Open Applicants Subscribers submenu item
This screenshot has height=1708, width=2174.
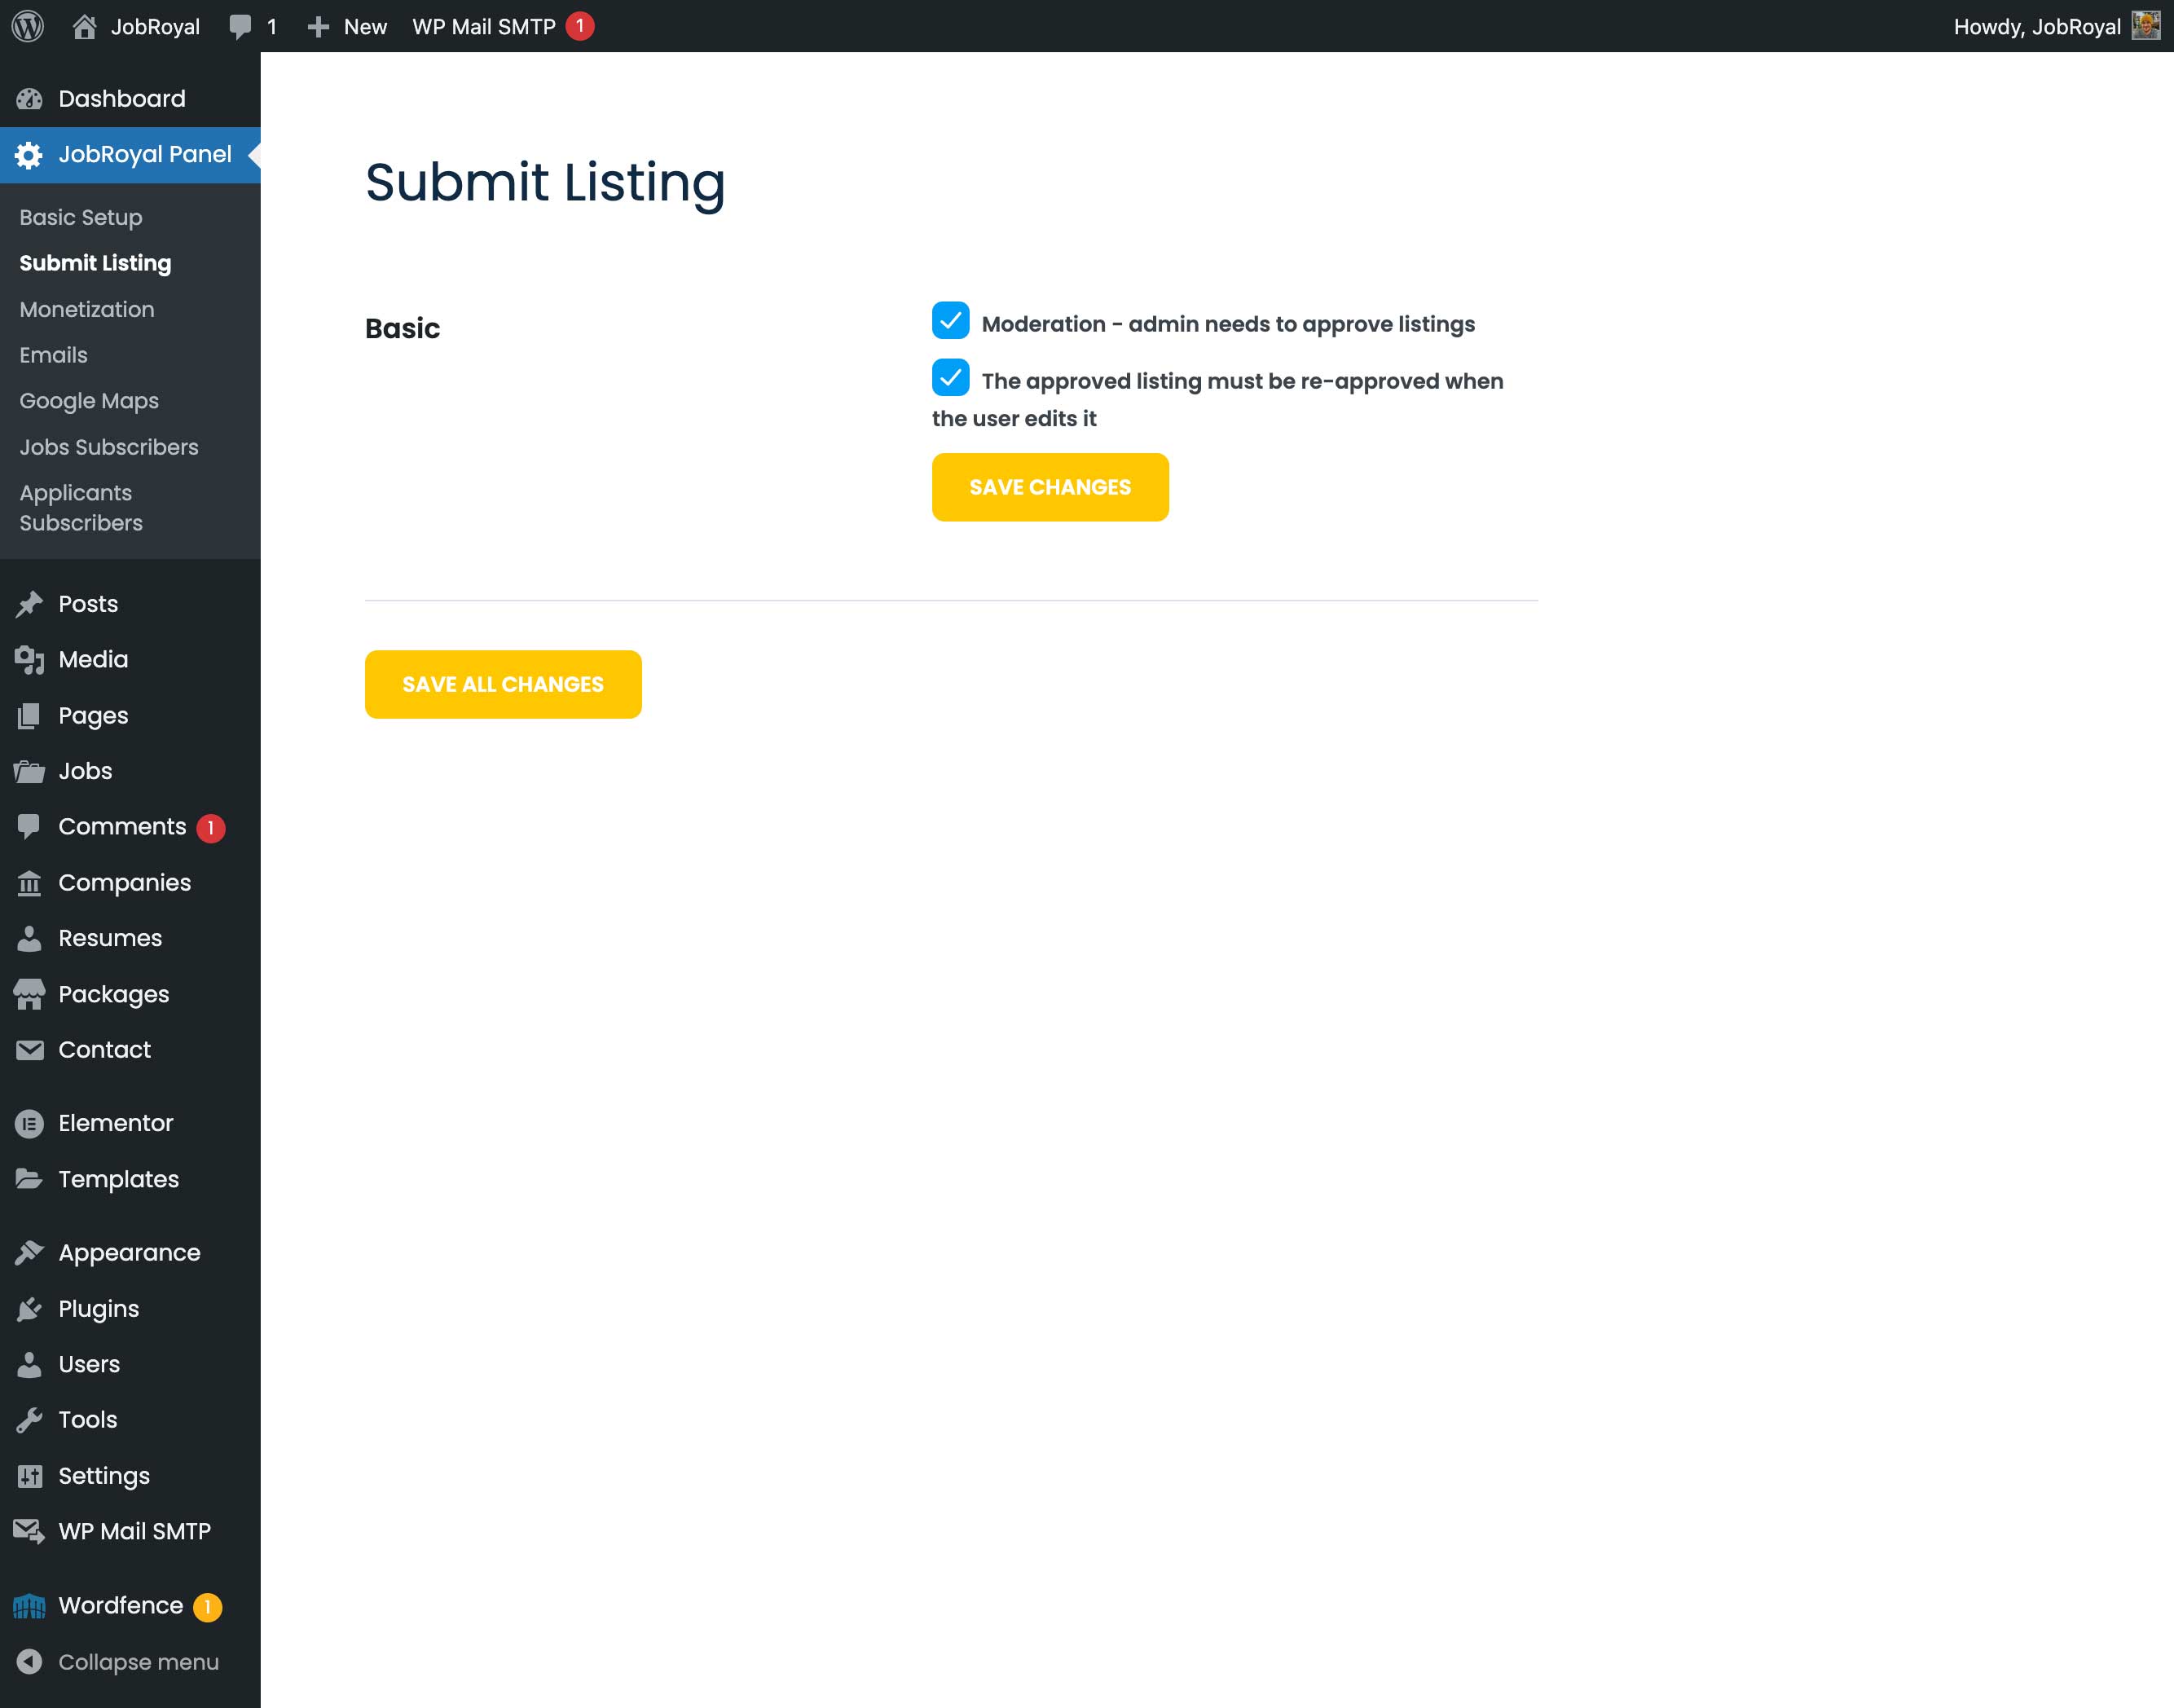pyautogui.click(x=81, y=508)
